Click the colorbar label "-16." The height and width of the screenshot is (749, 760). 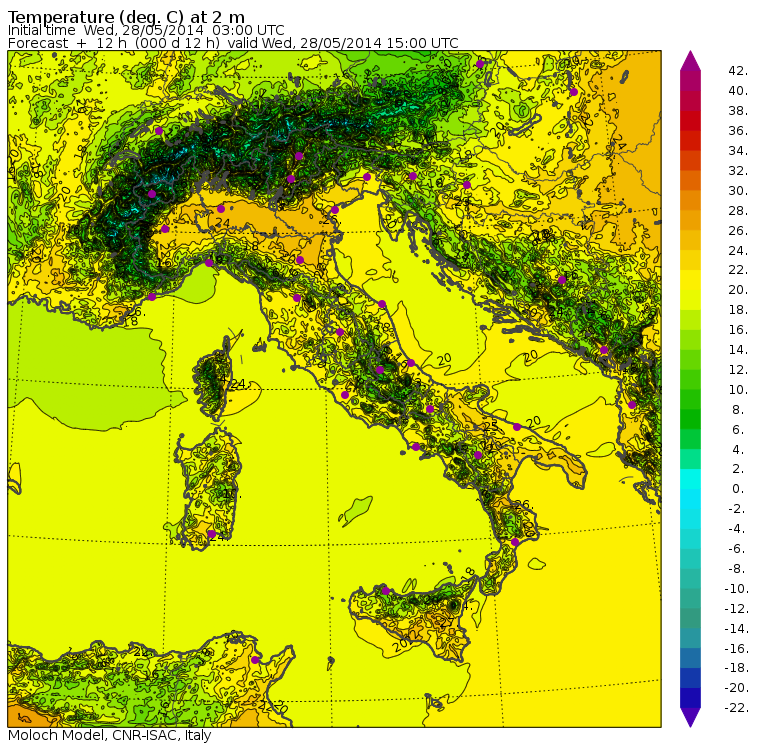(x=737, y=648)
